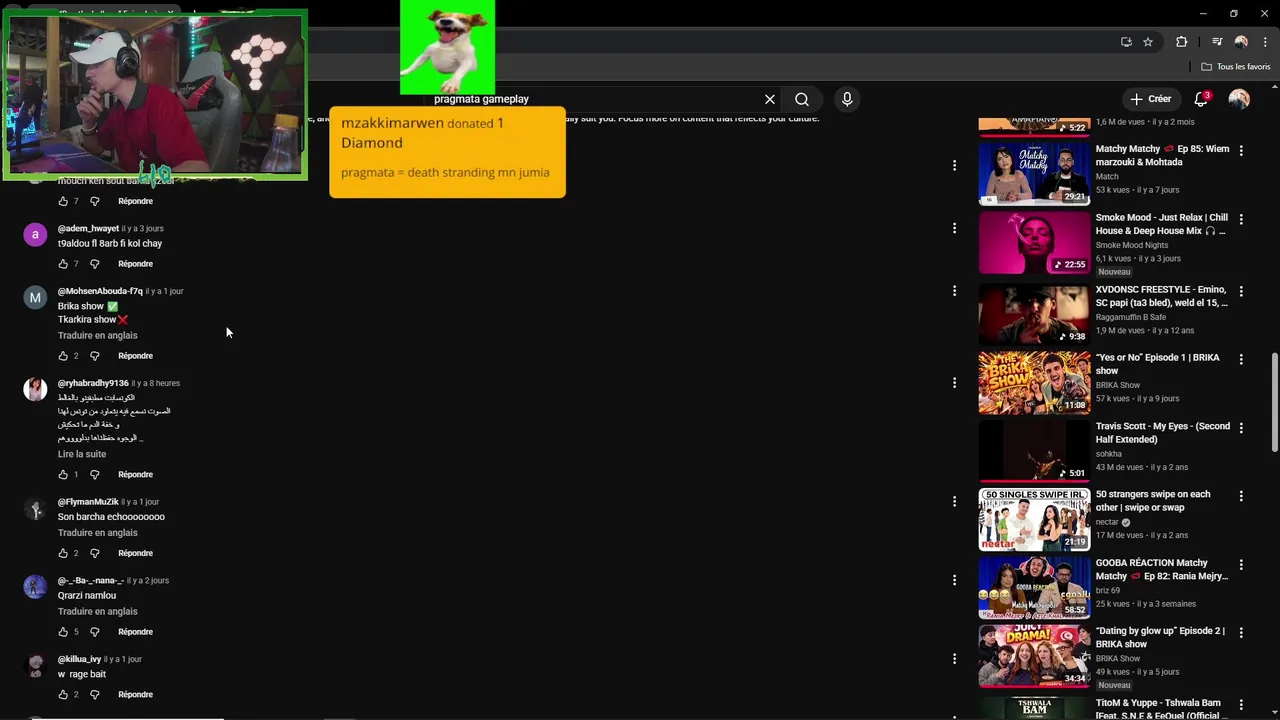Play Matchy Matchy Ep 85 thumbnail
This screenshot has width=1280, height=720.
click(x=1034, y=173)
